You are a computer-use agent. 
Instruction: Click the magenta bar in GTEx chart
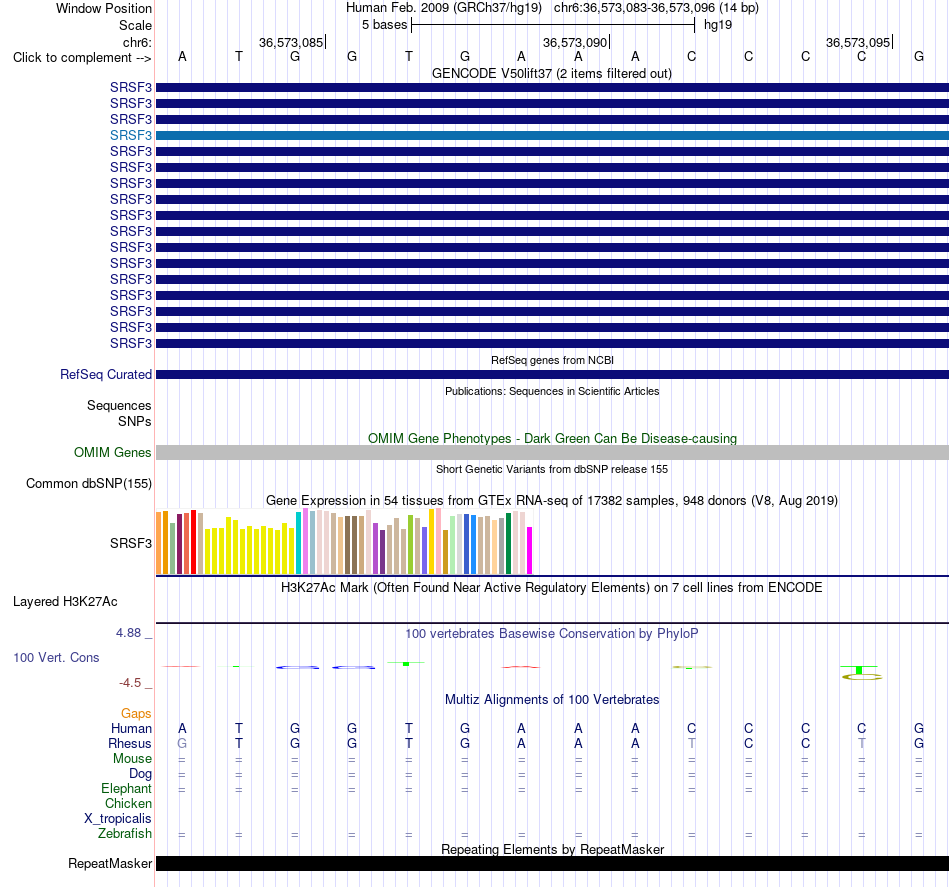pyautogui.click(x=530, y=550)
